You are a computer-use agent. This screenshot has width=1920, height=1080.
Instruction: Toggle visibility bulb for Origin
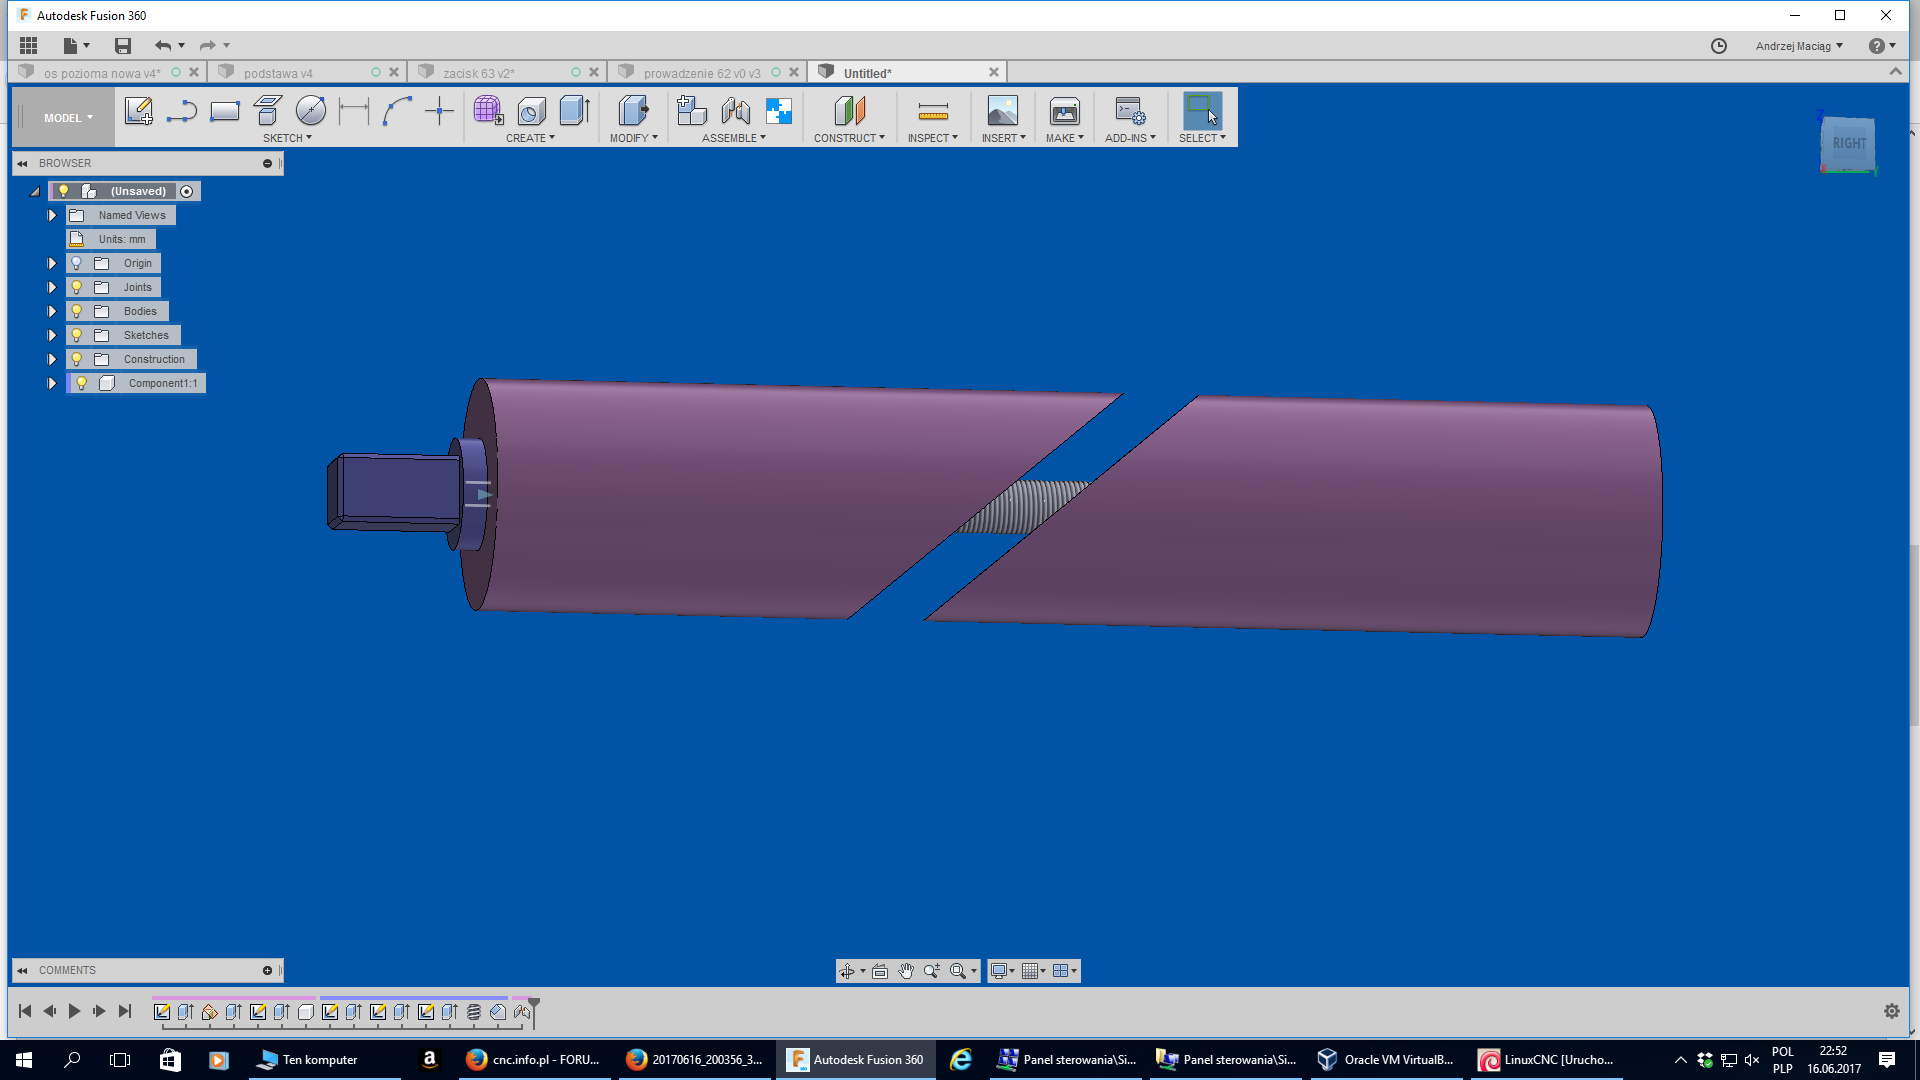(x=76, y=263)
